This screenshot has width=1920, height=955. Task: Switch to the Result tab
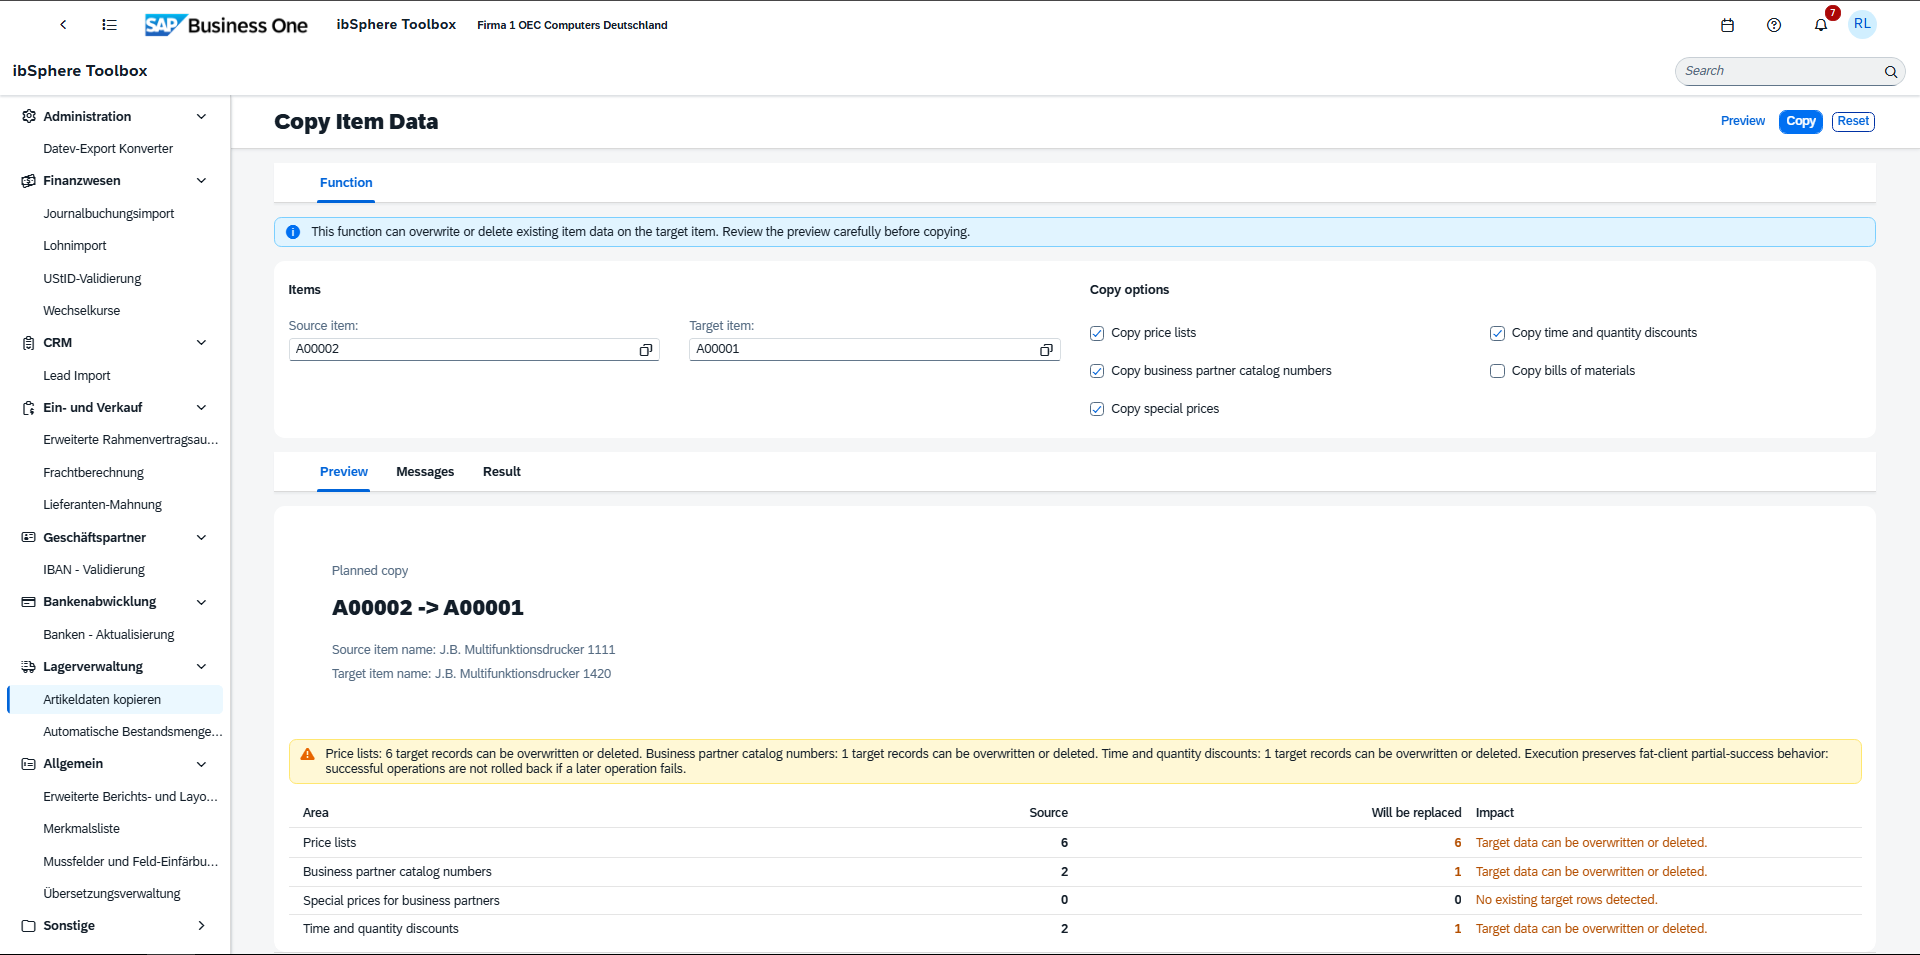click(502, 472)
